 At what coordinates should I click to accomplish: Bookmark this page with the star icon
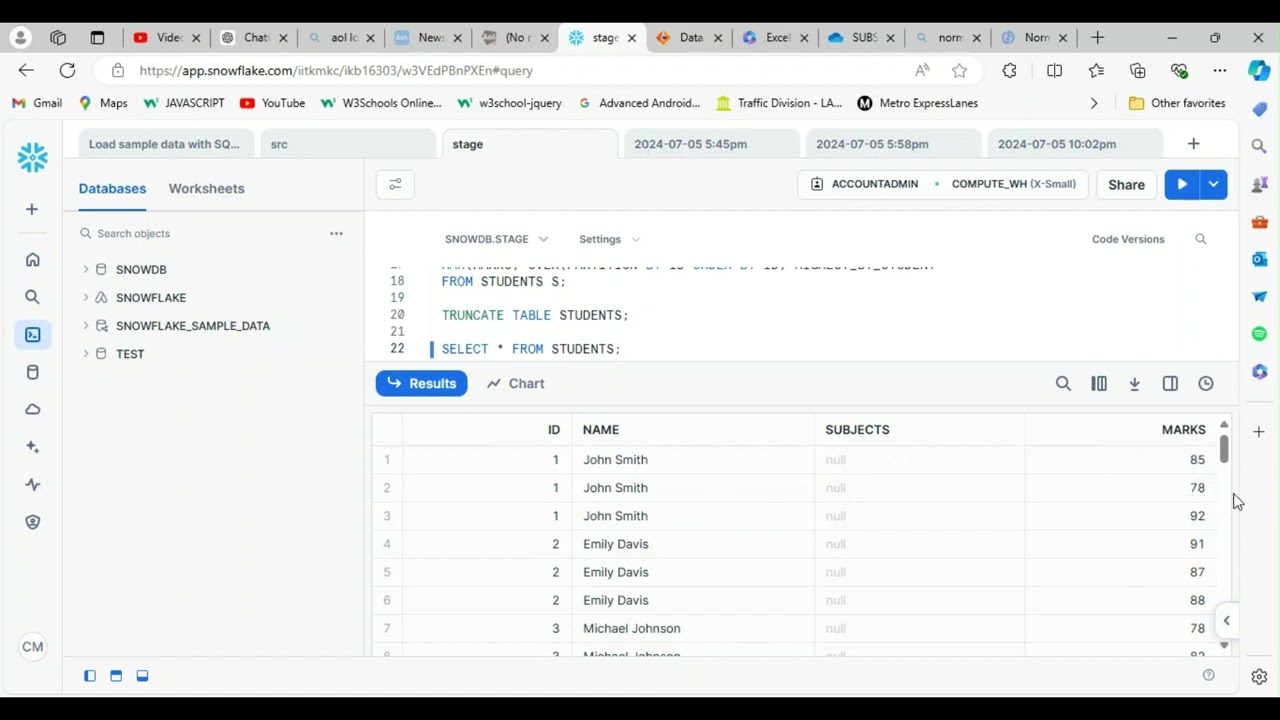(x=960, y=70)
